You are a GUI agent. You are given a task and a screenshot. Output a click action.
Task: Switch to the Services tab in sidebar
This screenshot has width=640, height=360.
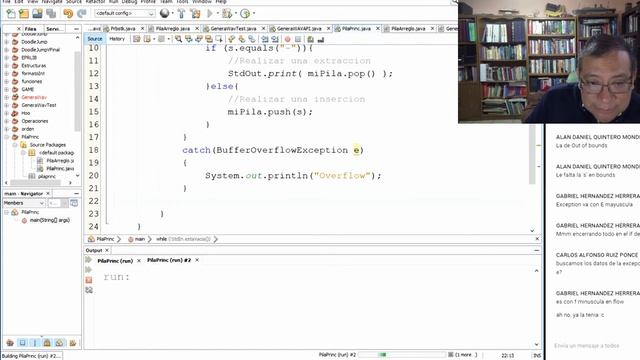(x=55, y=29)
